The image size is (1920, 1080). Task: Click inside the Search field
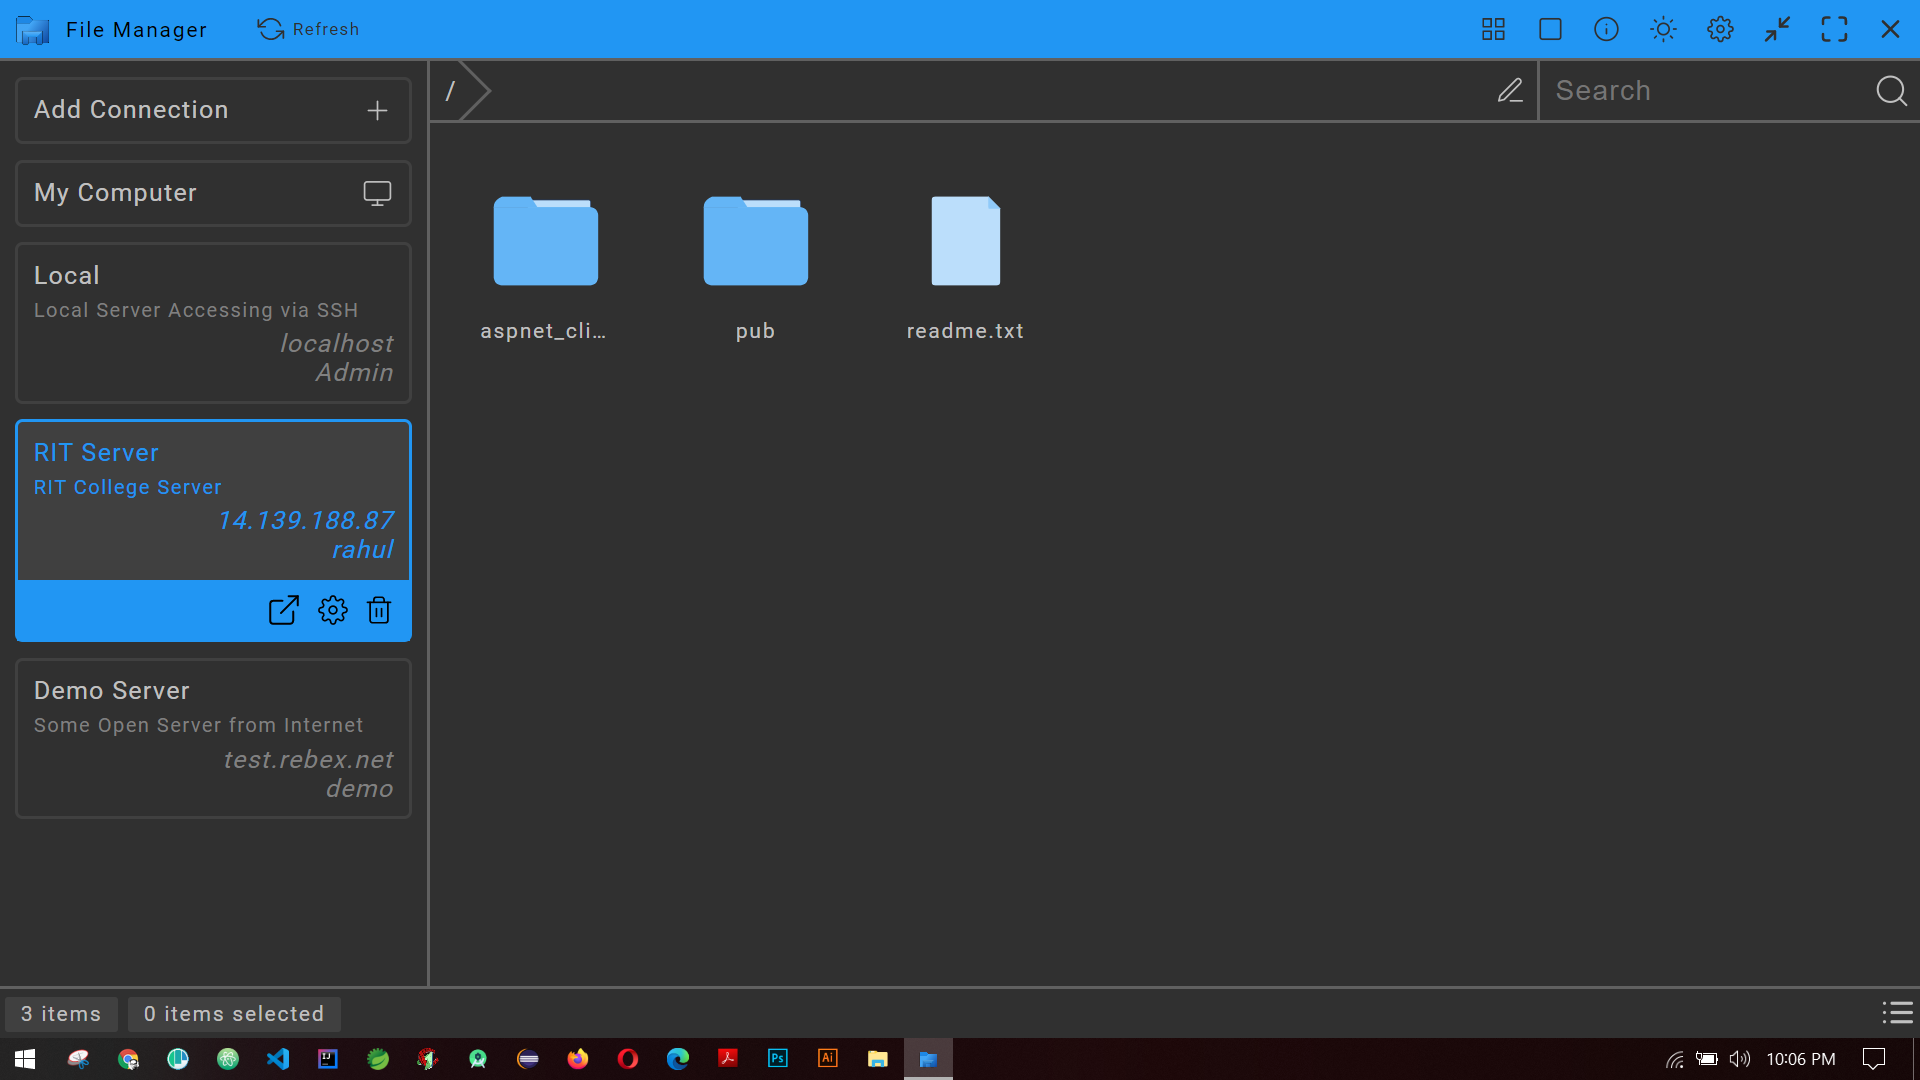[x=1700, y=90]
